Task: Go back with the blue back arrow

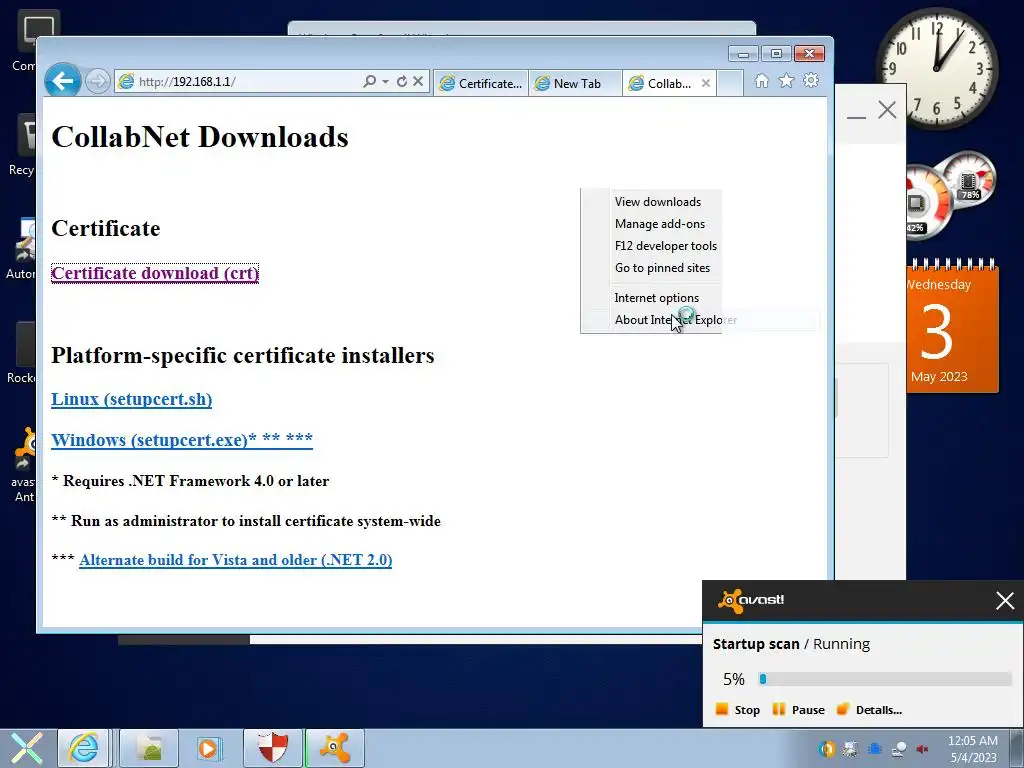Action: point(63,82)
